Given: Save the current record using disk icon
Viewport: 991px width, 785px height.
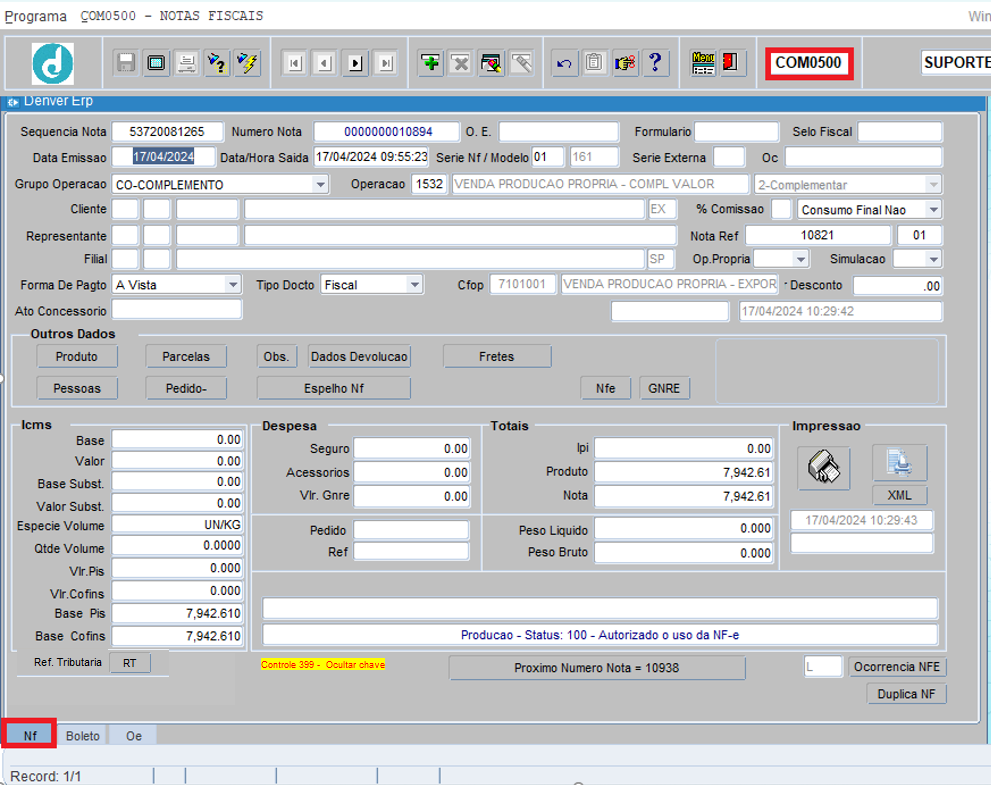Looking at the screenshot, I should [x=123, y=62].
